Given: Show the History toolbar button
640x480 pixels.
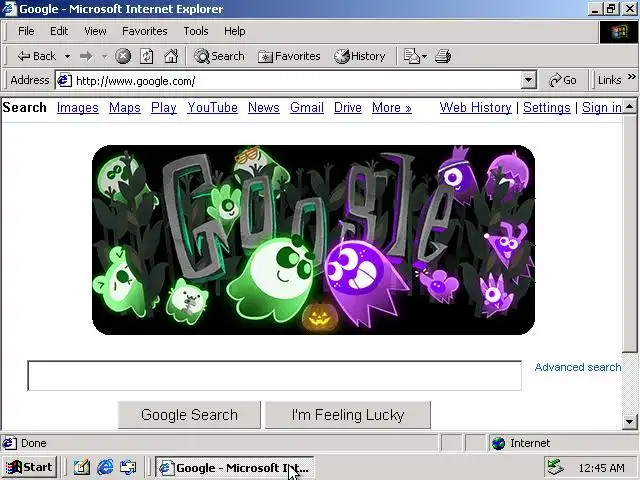Looking at the screenshot, I should point(360,56).
